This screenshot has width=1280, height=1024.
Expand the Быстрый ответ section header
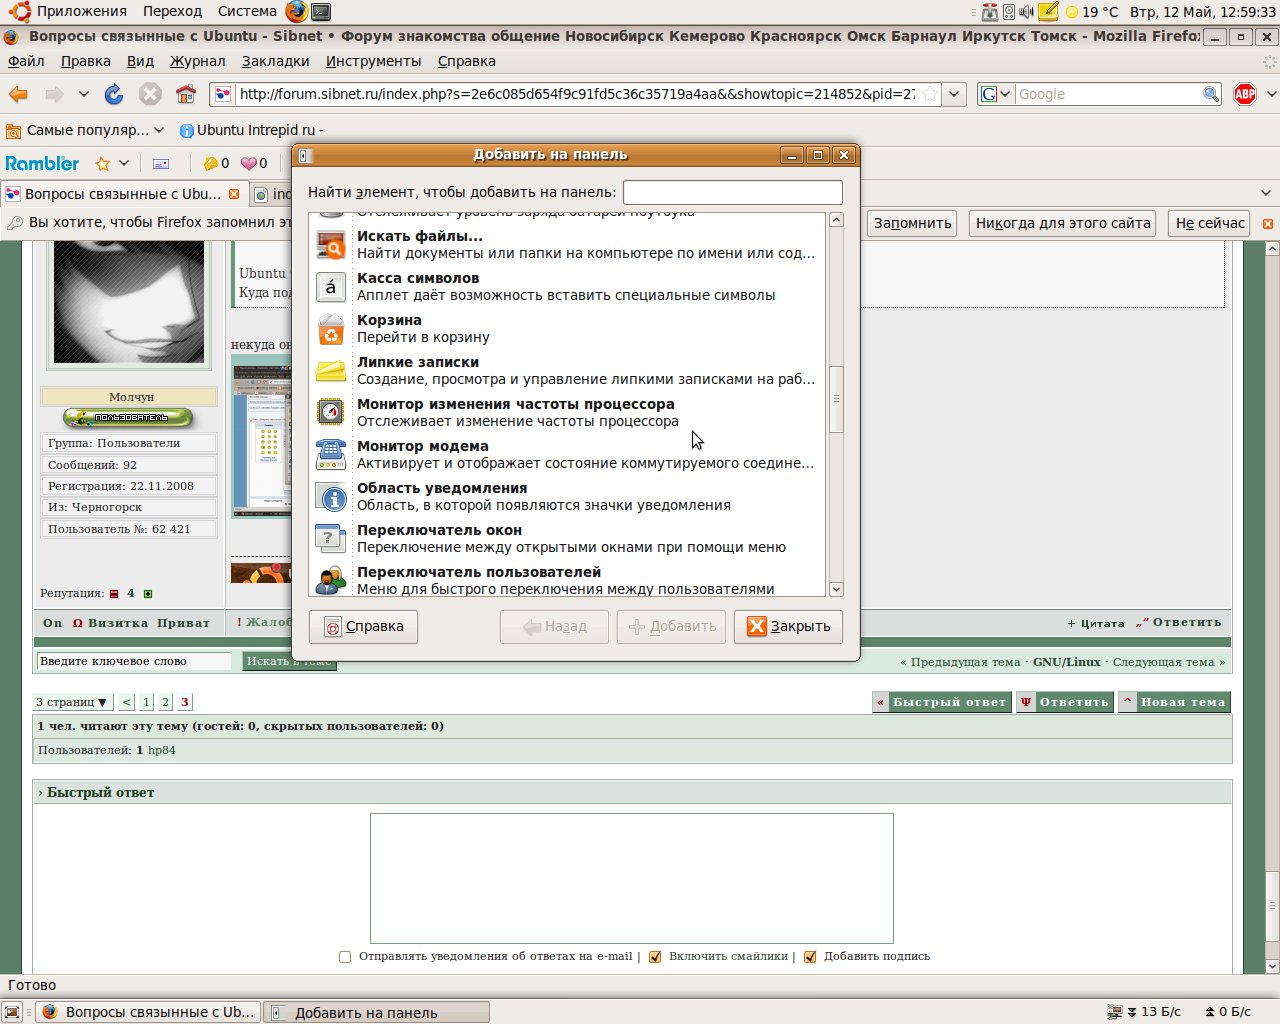point(632,792)
